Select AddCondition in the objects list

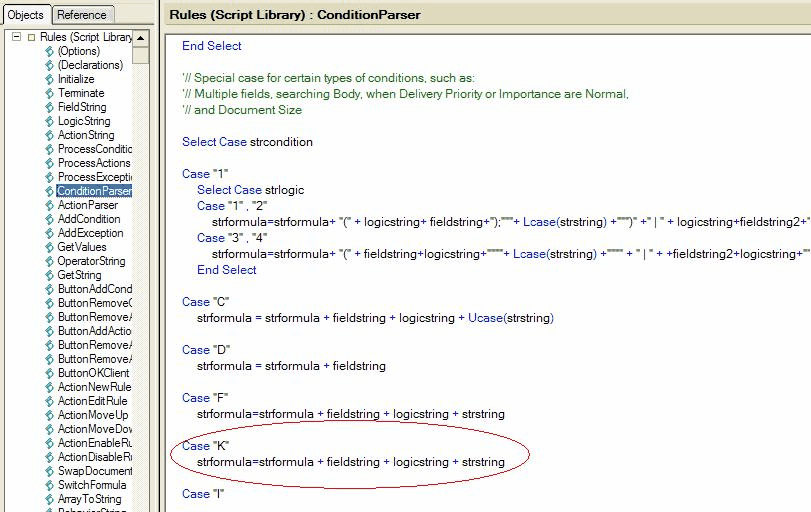tap(89, 219)
